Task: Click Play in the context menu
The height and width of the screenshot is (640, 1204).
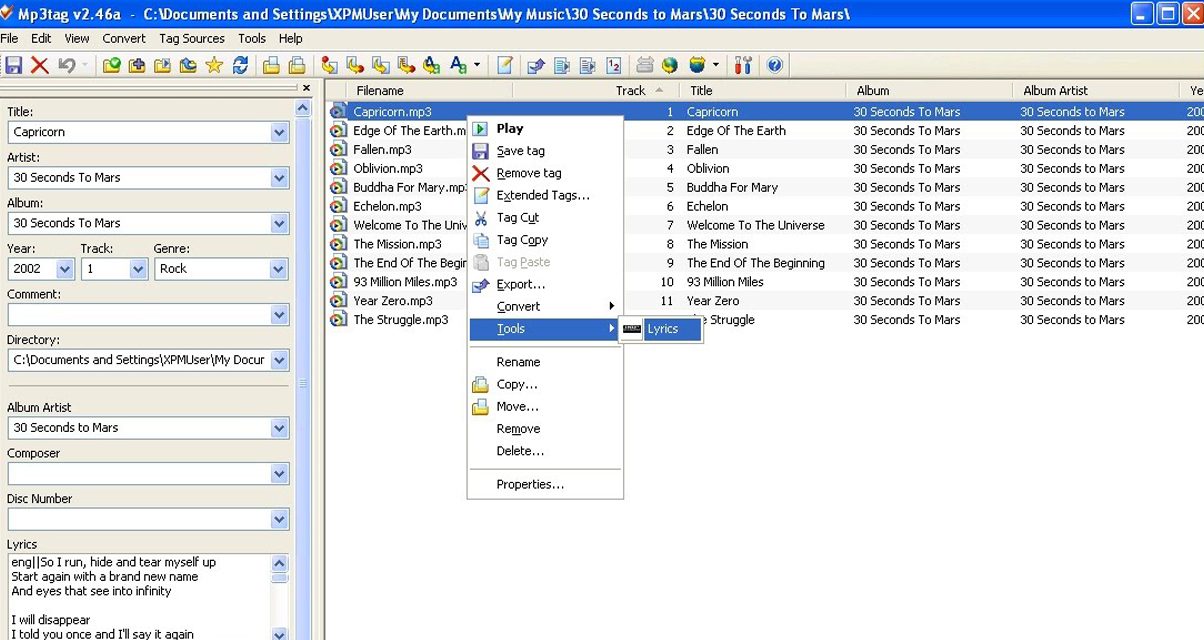Action: (545, 128)
